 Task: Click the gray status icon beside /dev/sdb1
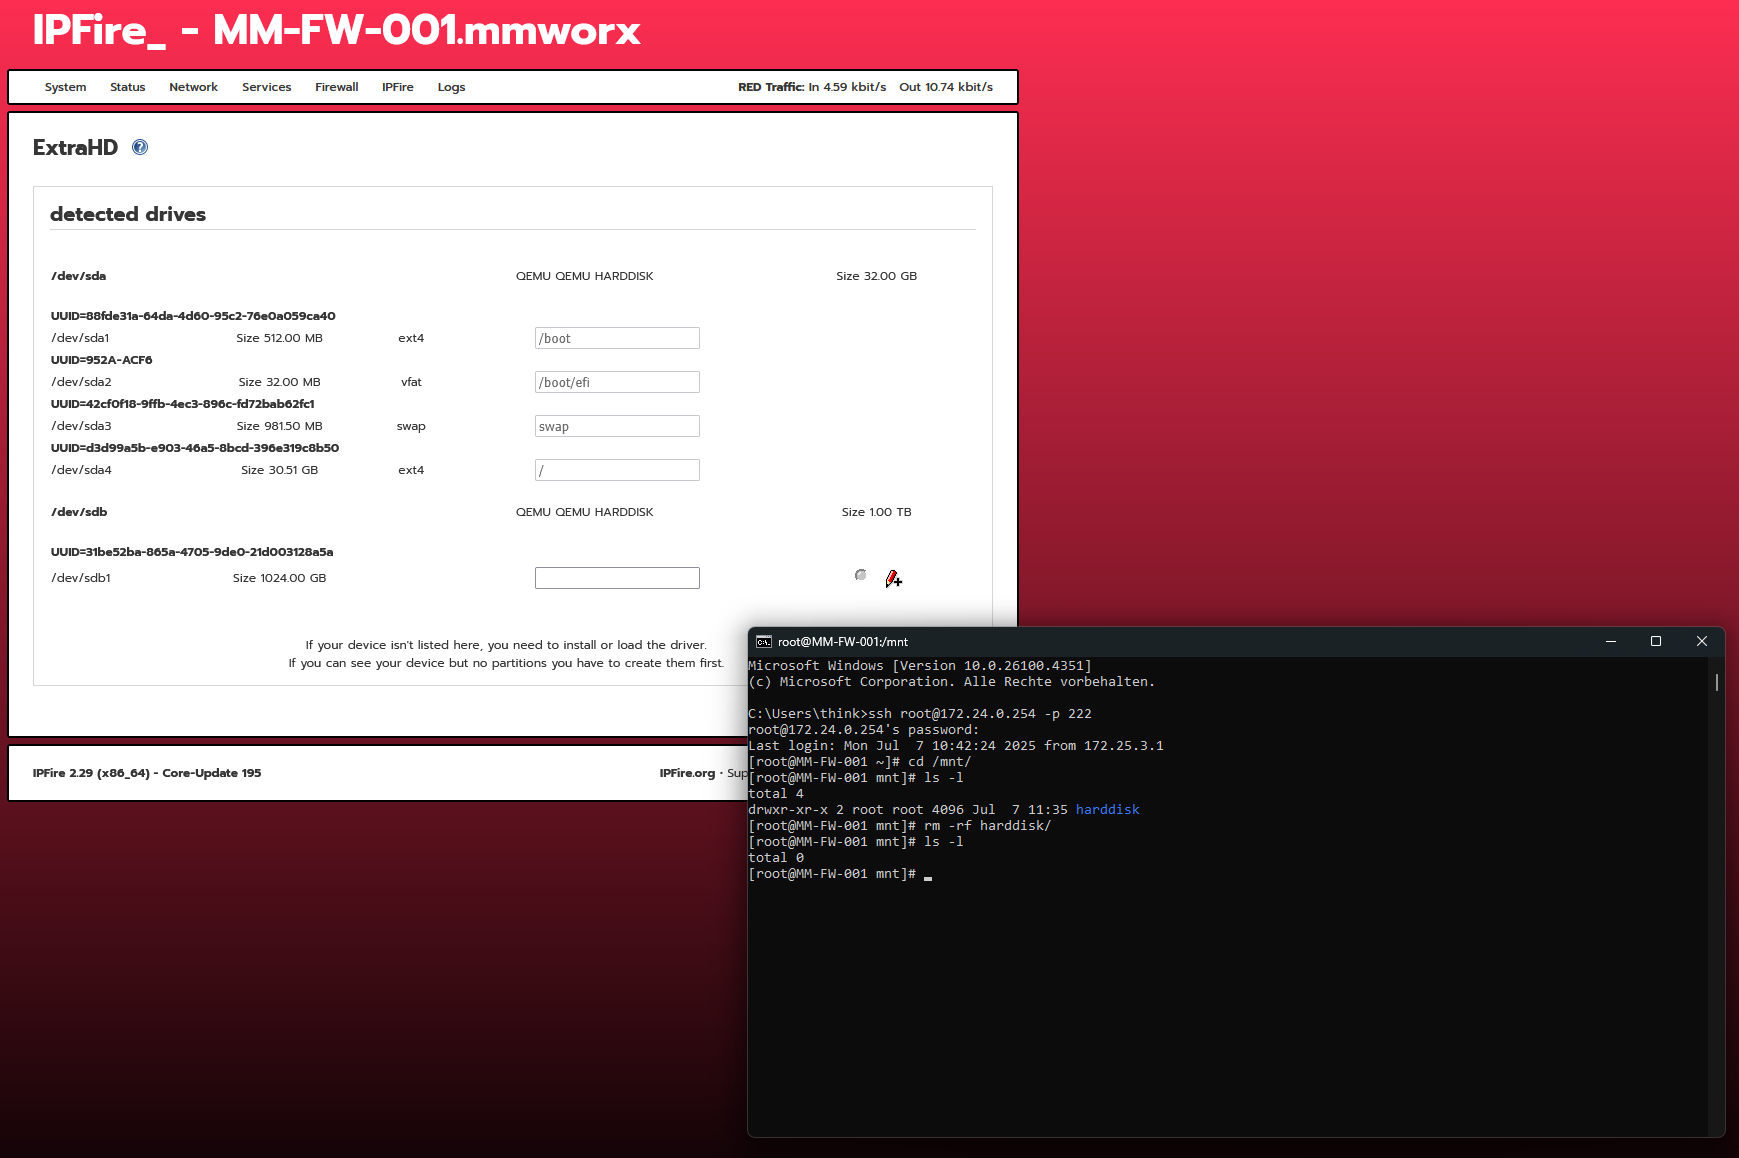pos(860,575)
